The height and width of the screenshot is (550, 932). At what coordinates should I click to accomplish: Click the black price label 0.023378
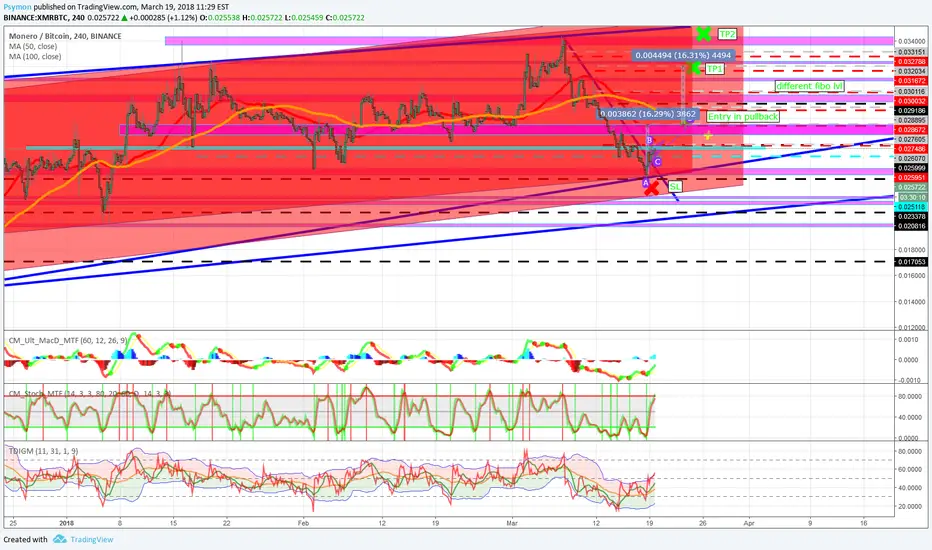[x=911, y=217]
